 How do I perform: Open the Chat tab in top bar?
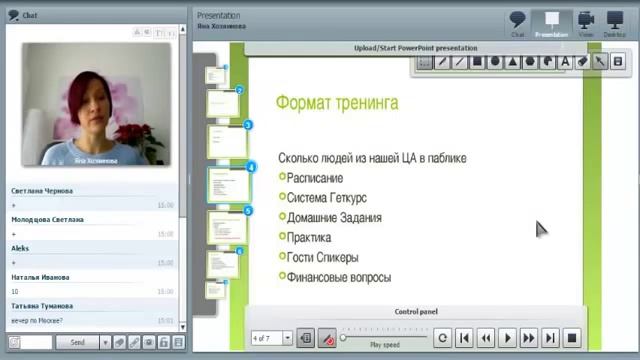(x=517, y=24)
